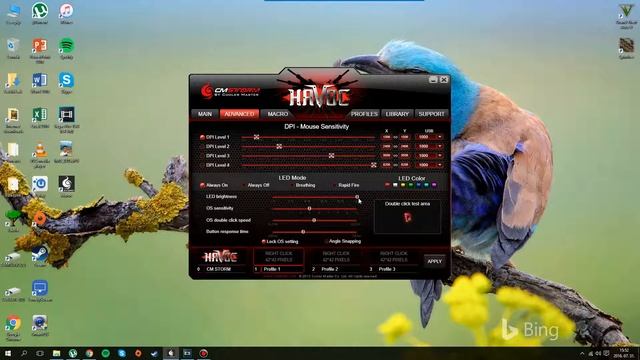Select Profile 2 slot
Image resolution: width=640 pixels, height=360 pixels.
click(x=336, y=260)
